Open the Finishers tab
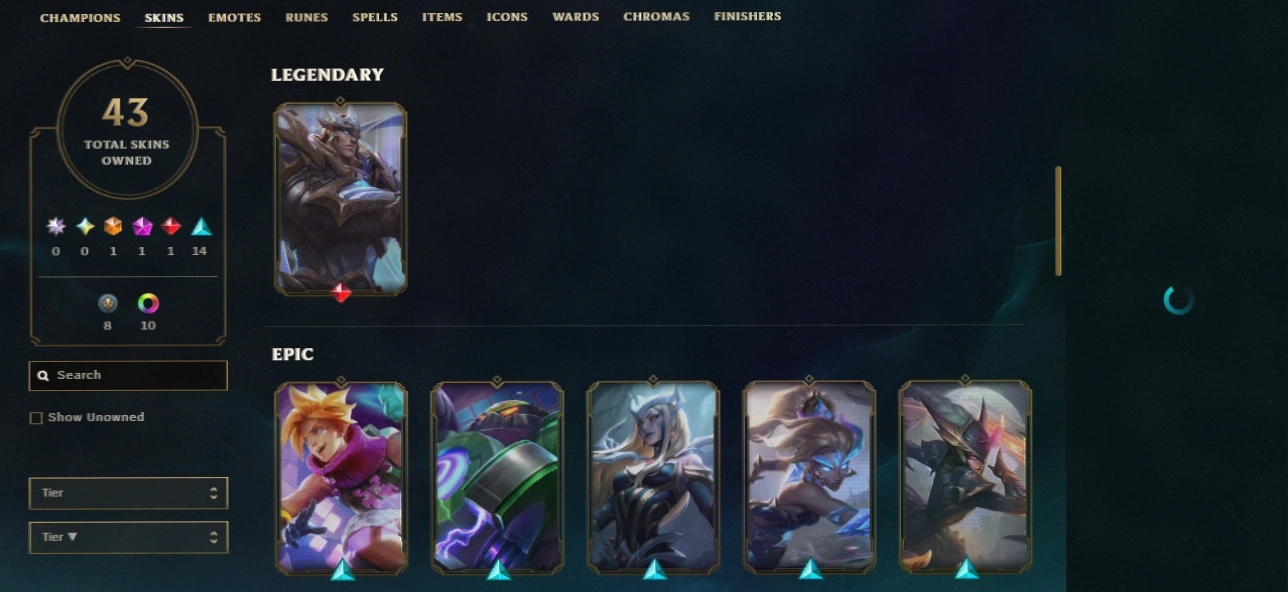1288x592 pixels. click(748, 17)
